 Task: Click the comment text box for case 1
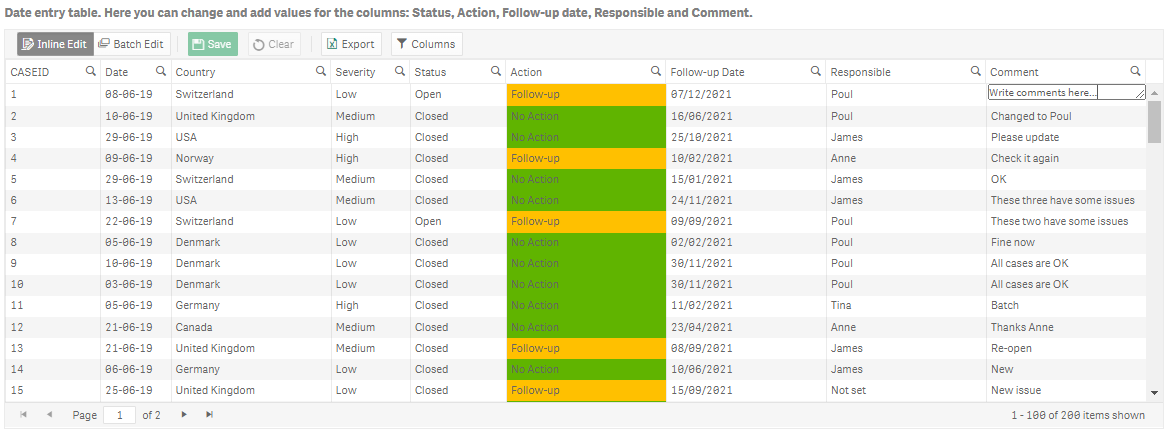tap(1066, 92)
